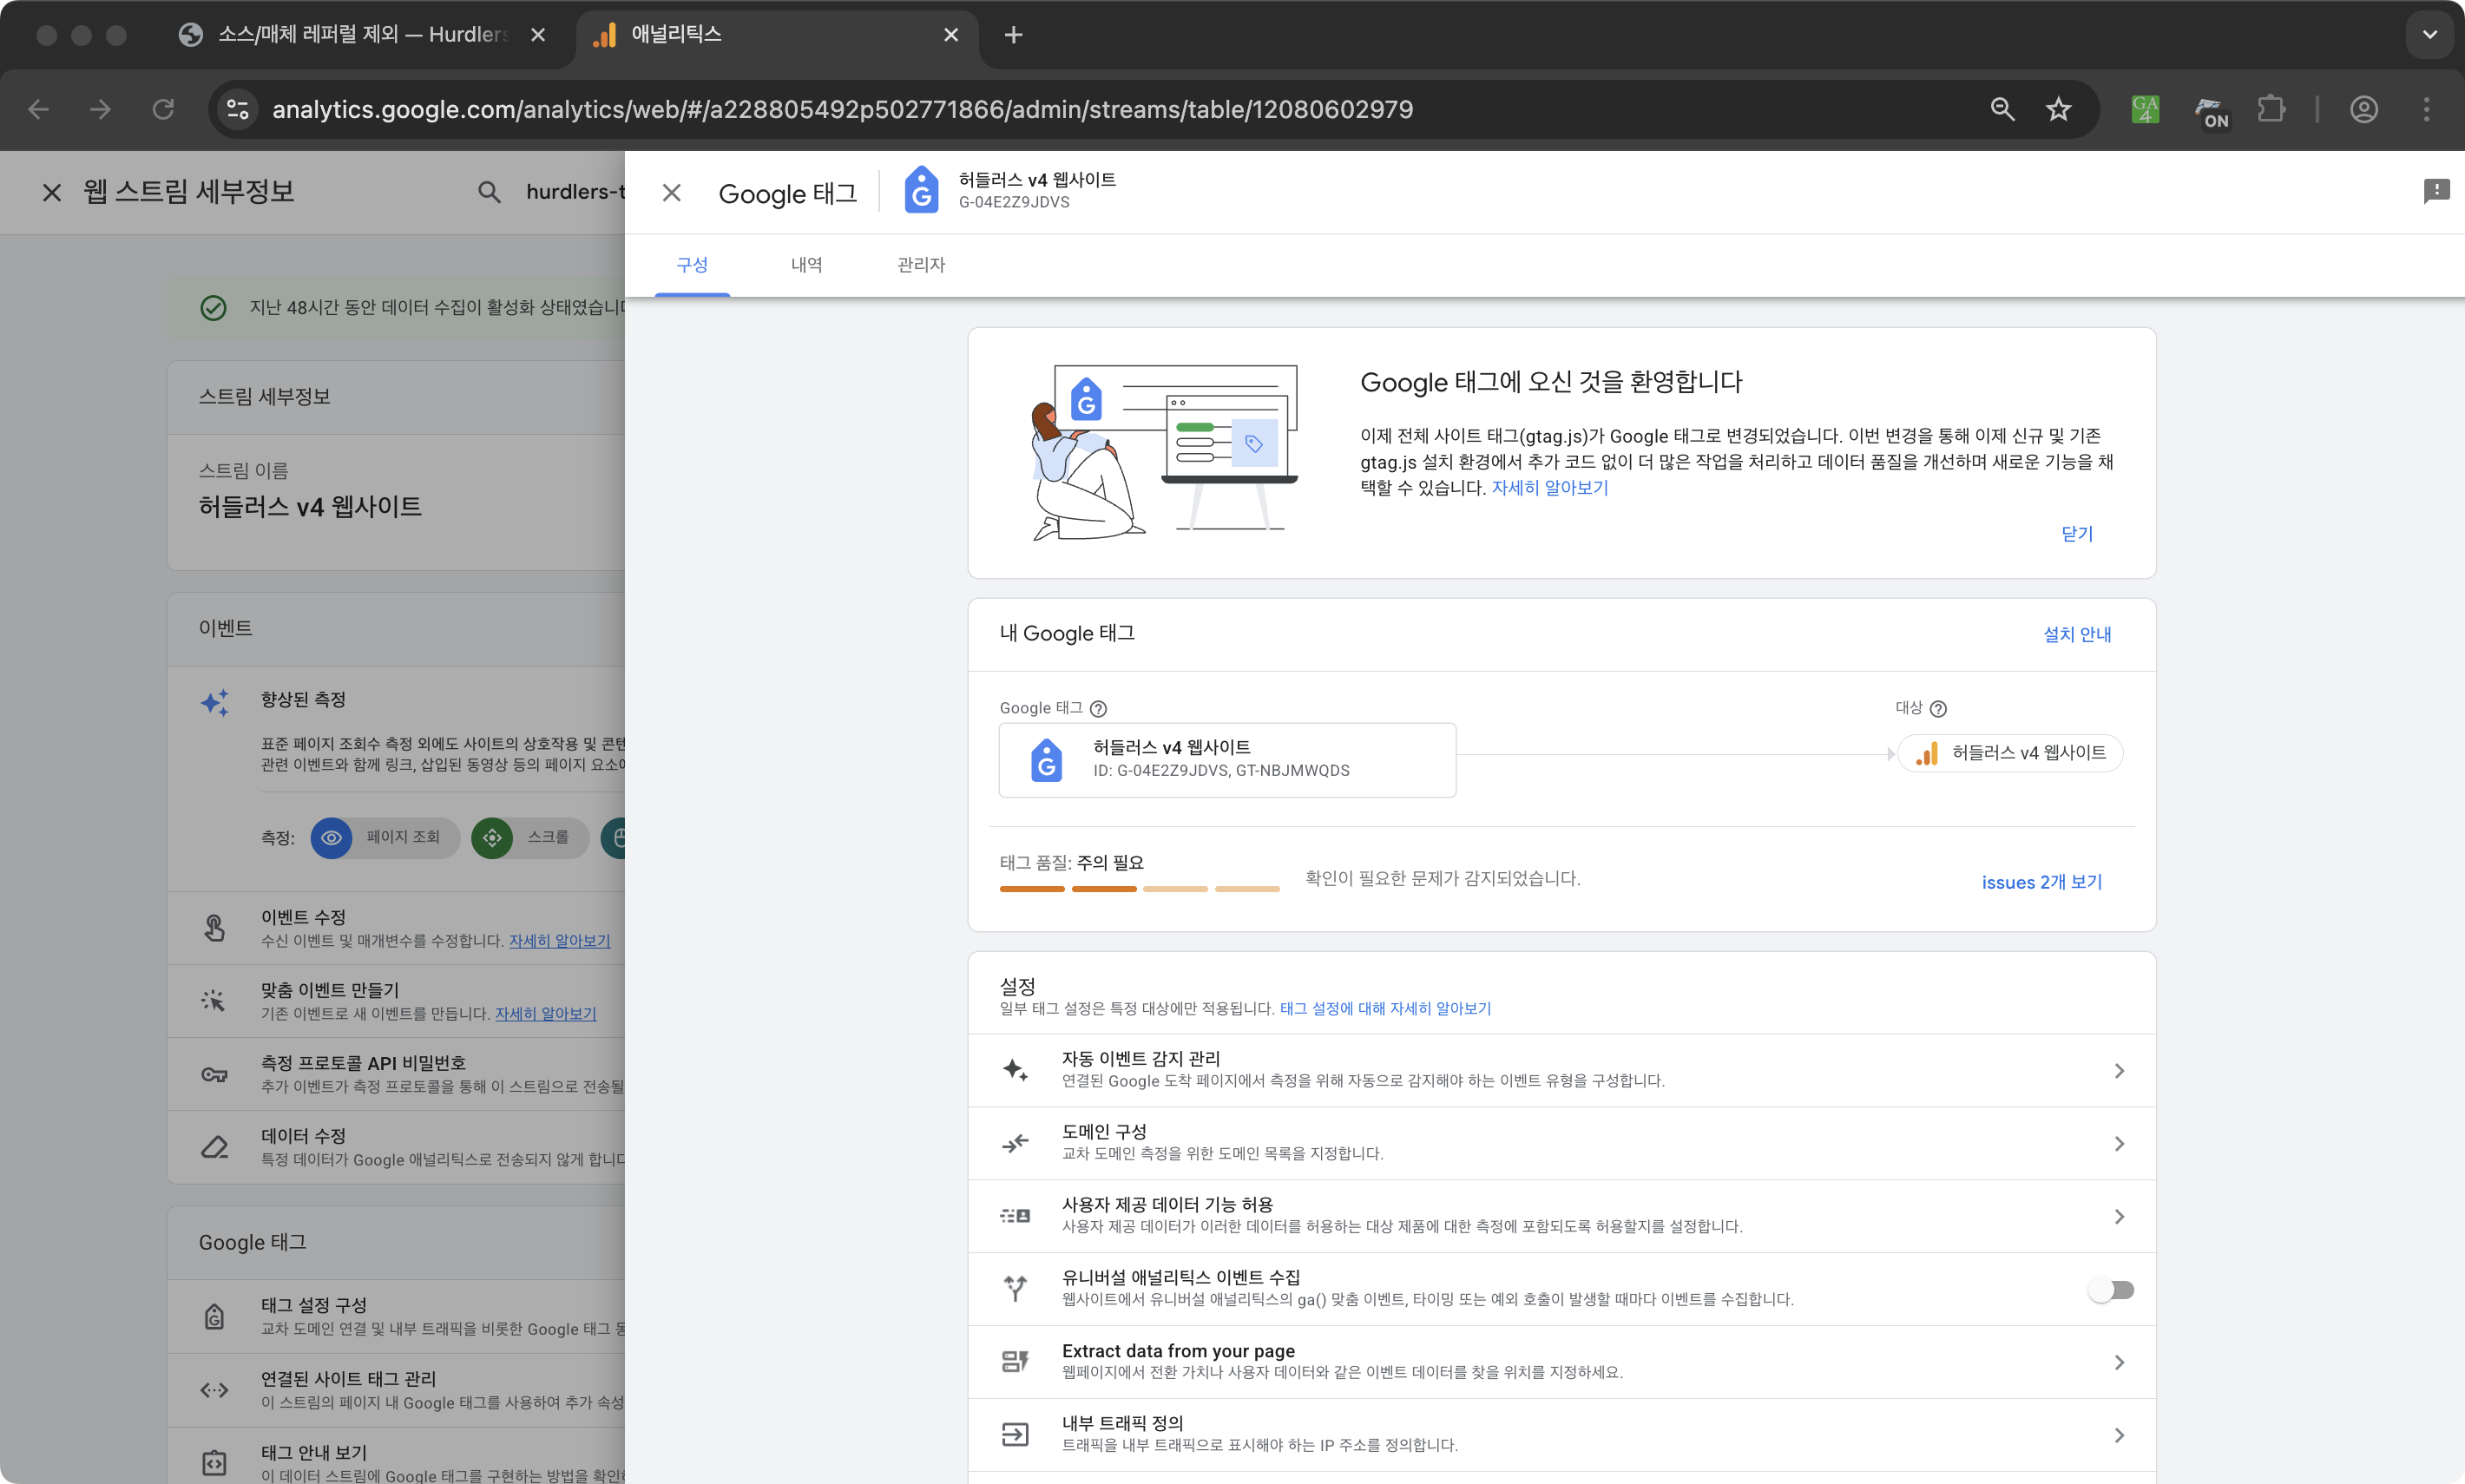
Task: Expand 사용자 제공 데이터 기능 허용 chevron
Action: click(2118, 1217)
